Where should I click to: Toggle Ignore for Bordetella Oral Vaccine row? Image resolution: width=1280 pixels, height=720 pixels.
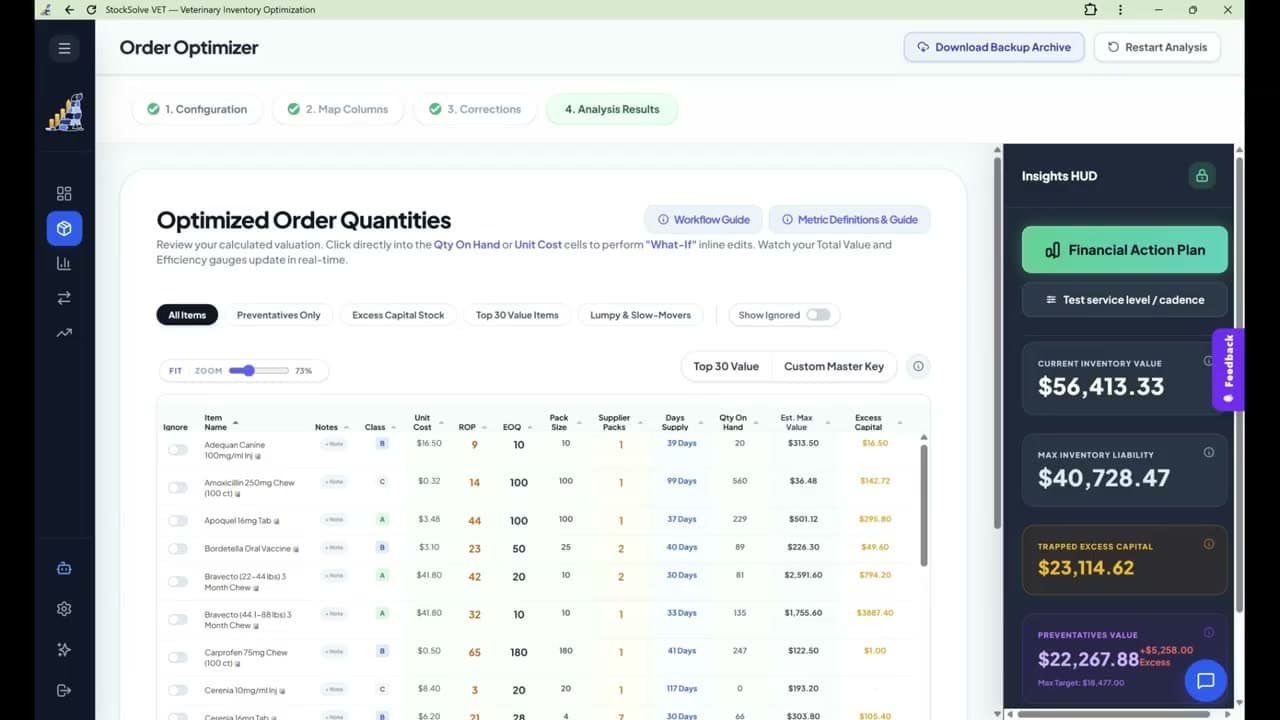[x=177, y=549]
